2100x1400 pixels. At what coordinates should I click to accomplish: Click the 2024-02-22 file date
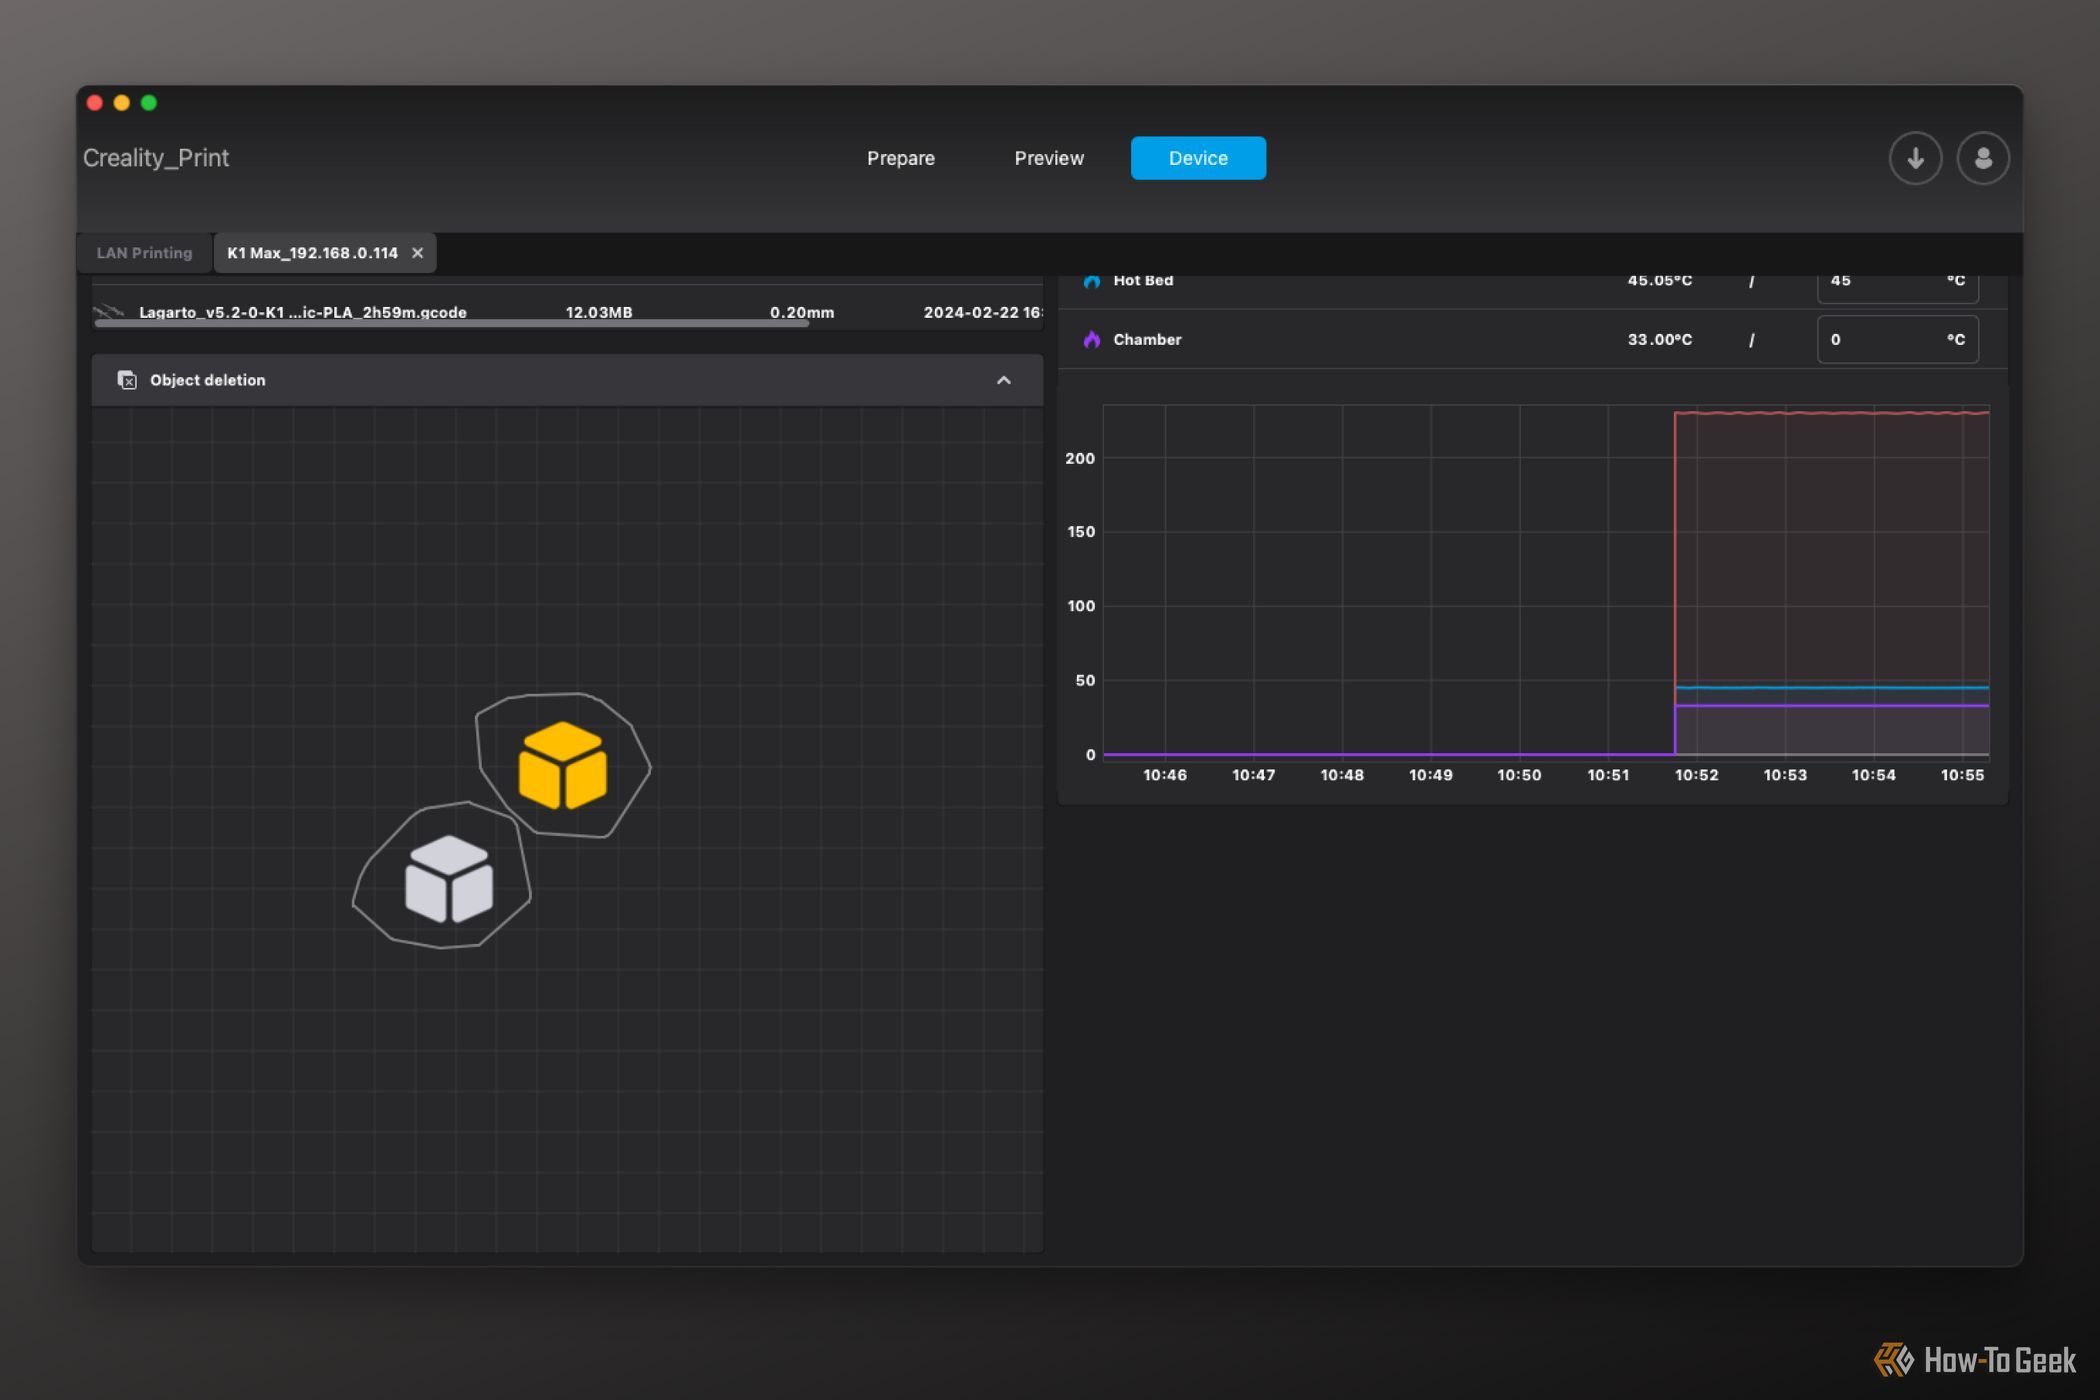[983, 312]
